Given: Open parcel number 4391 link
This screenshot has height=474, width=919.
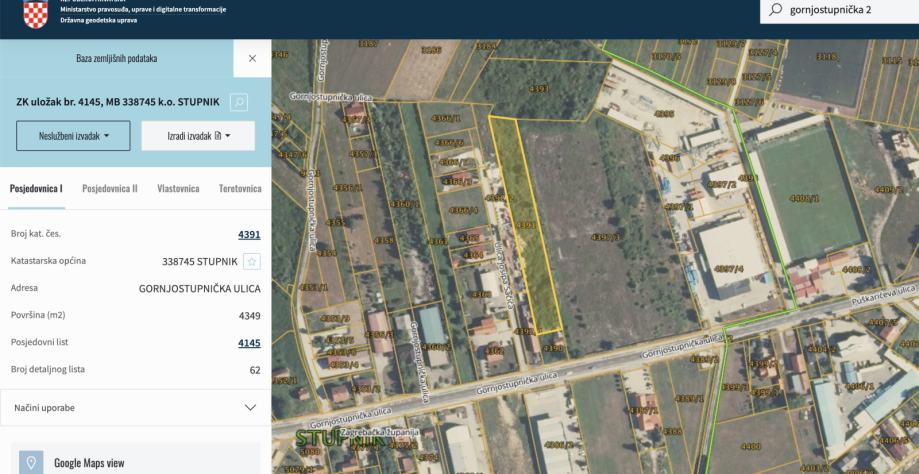Looking at the screenshot, I should 249,235.
